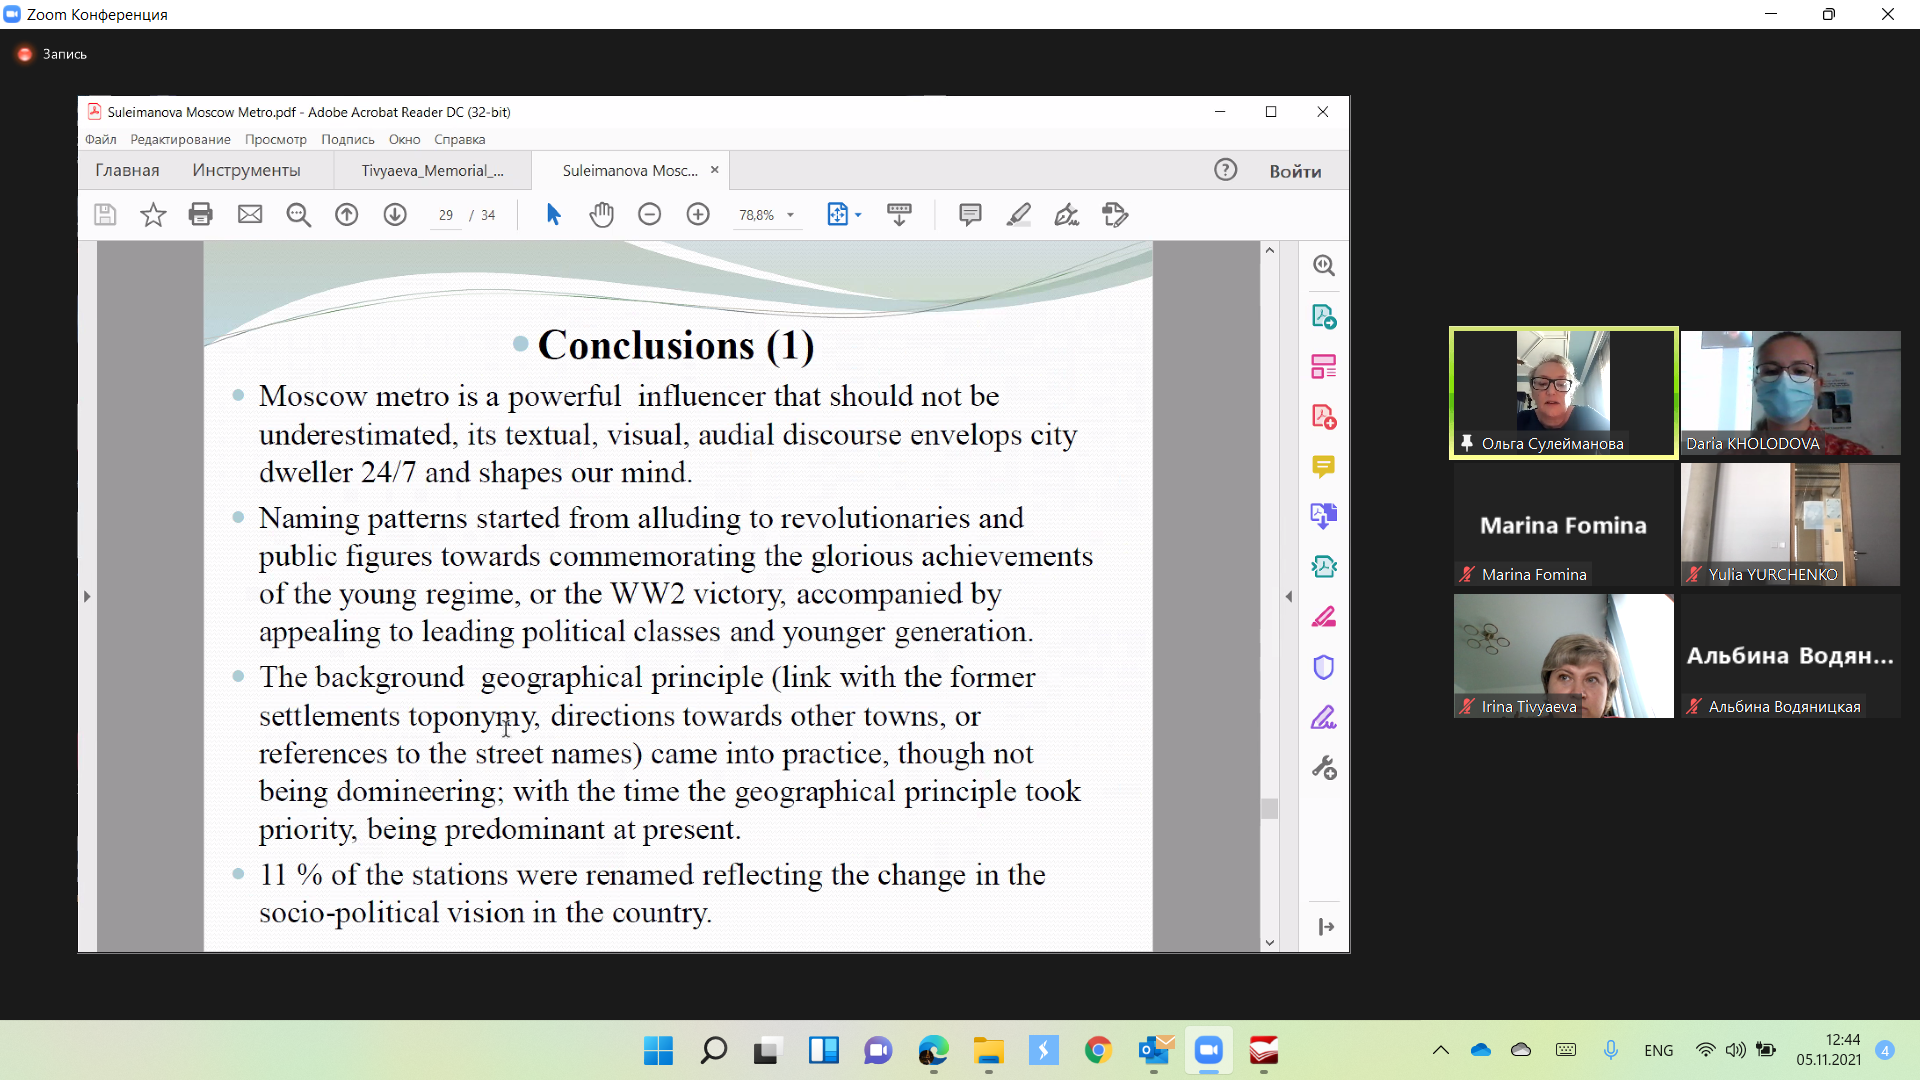Open Инструменты tools view

pos(246,170)
